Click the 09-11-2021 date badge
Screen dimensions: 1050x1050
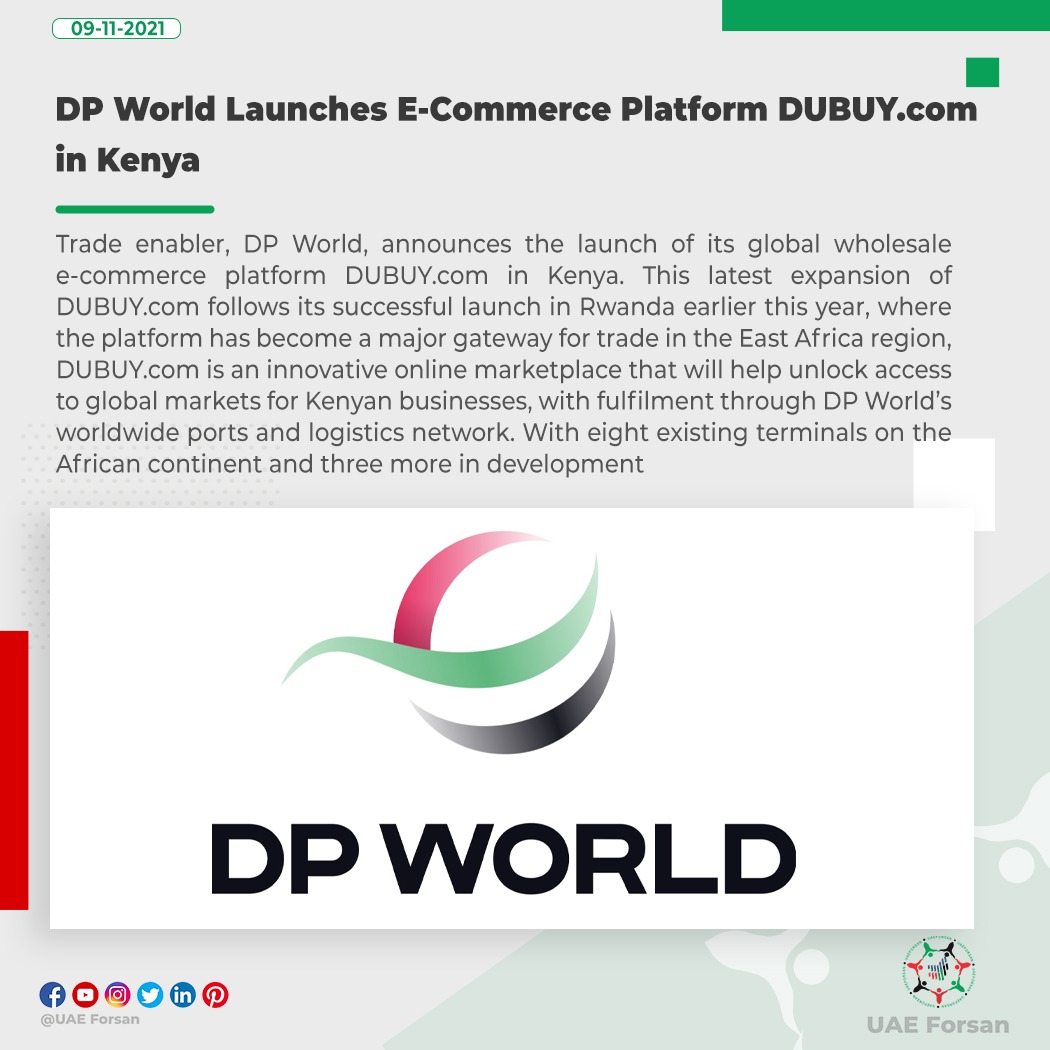pyautogui.click(x=117, y=29)
